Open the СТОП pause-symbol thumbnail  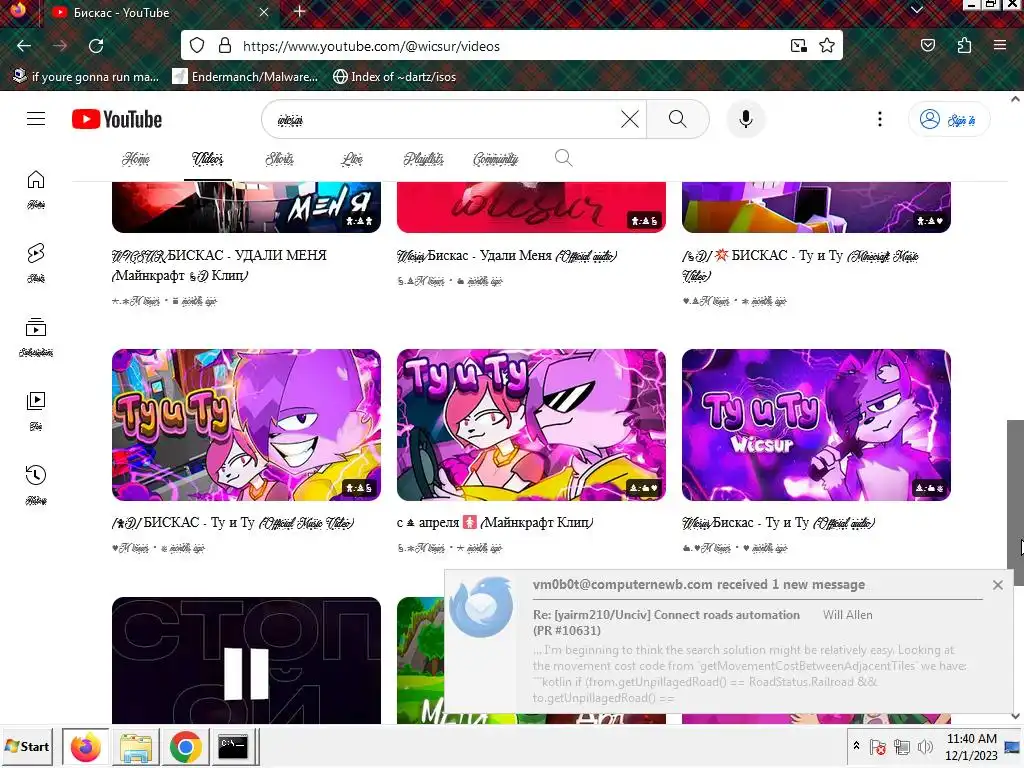[x=246, y=660]
